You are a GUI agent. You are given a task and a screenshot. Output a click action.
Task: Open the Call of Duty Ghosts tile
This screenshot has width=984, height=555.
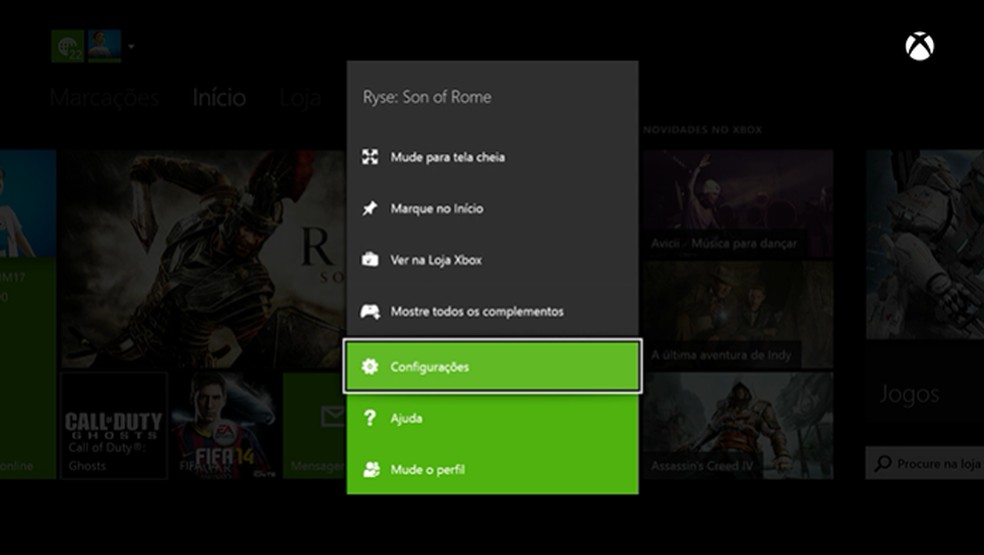tap(114, 426)
